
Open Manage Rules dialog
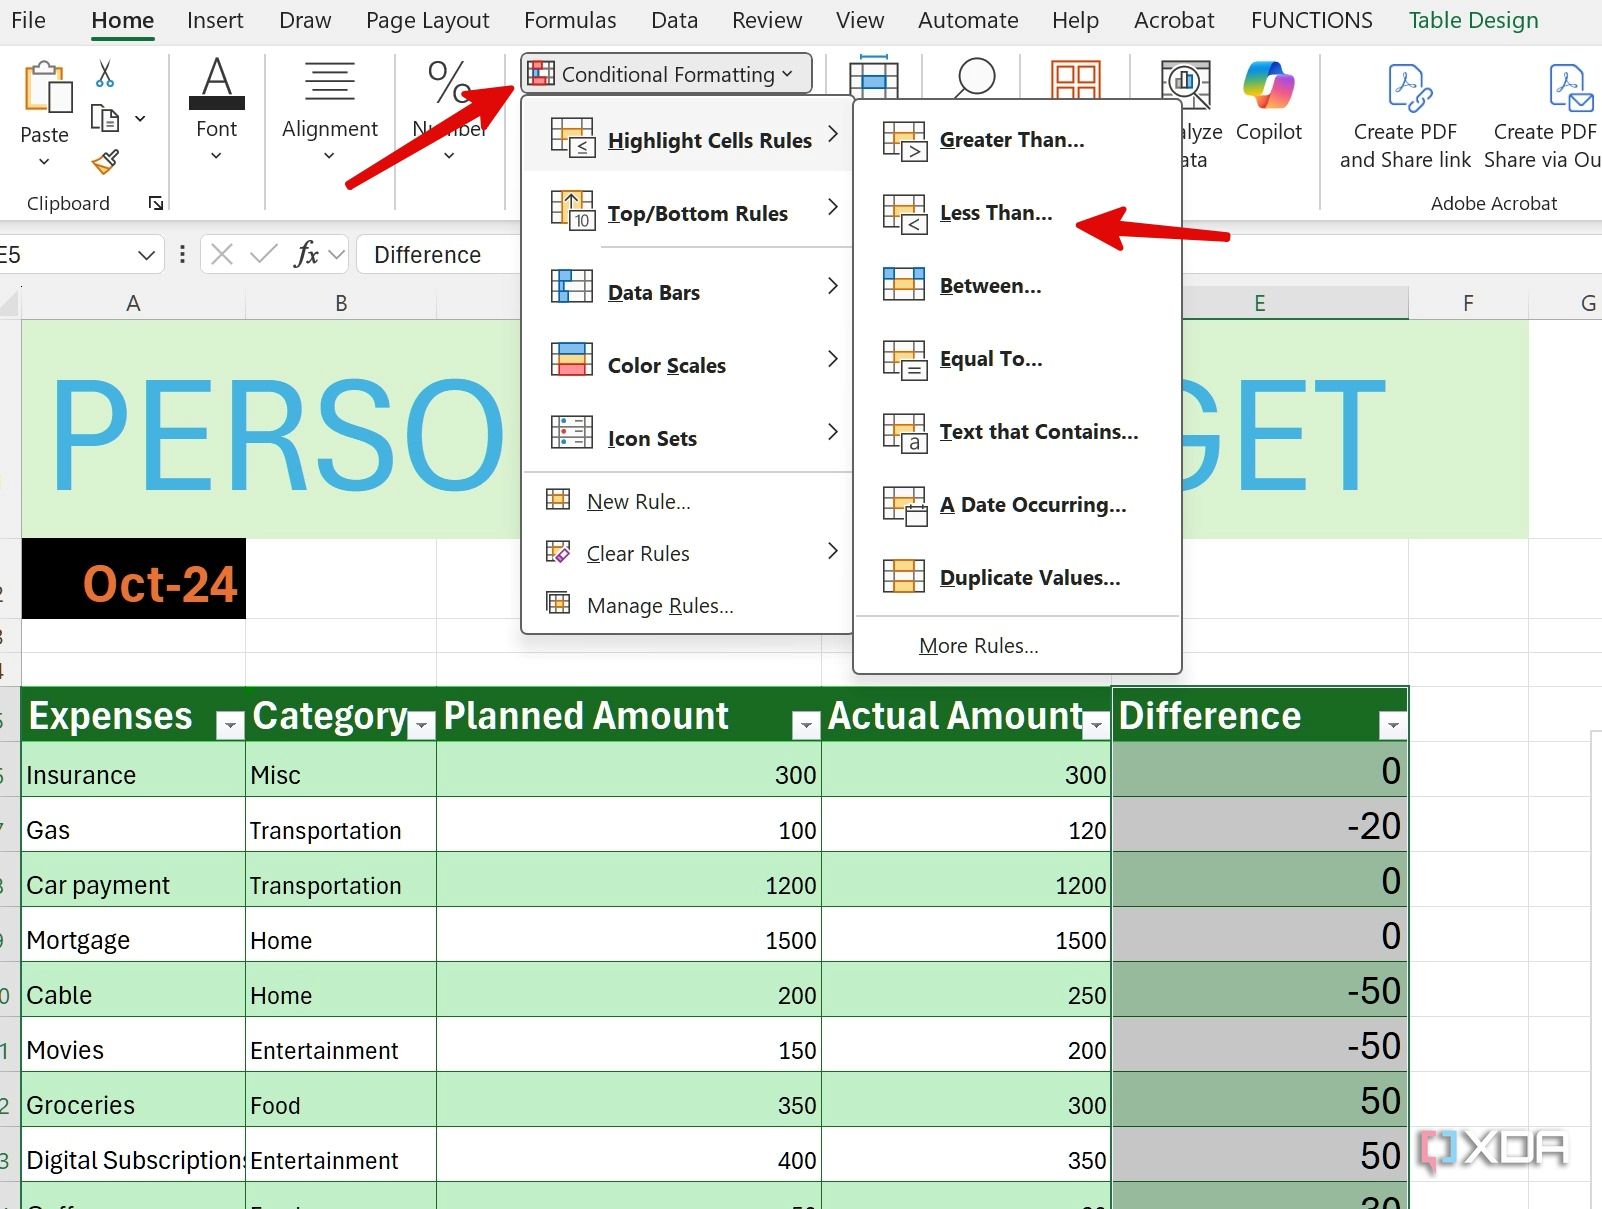659,605
